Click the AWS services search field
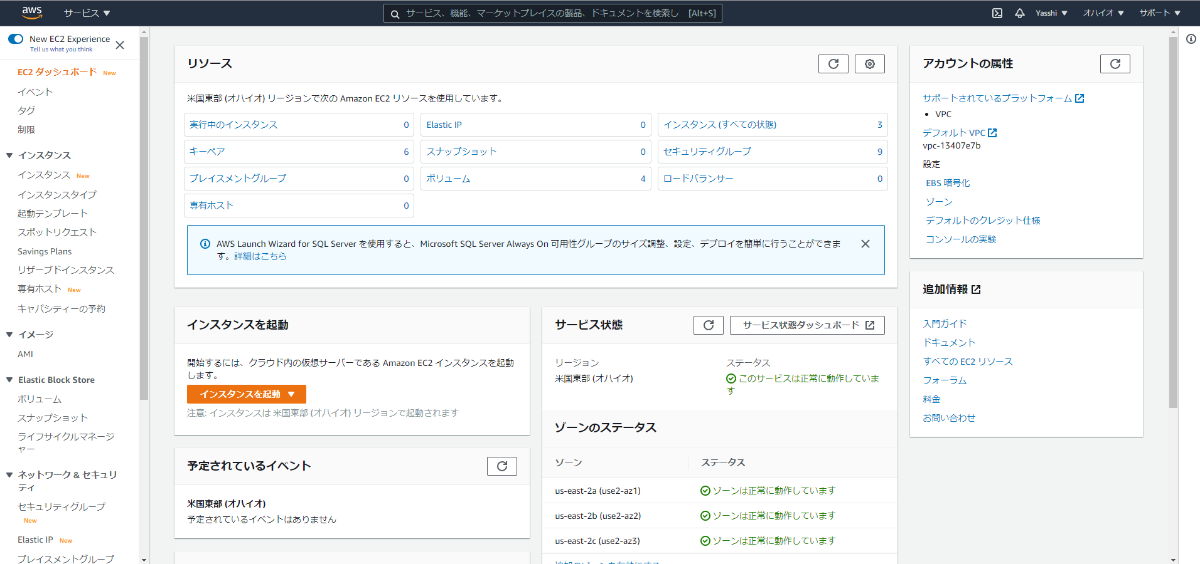This screenshot has width=1200, height=564. coord(553,13)
